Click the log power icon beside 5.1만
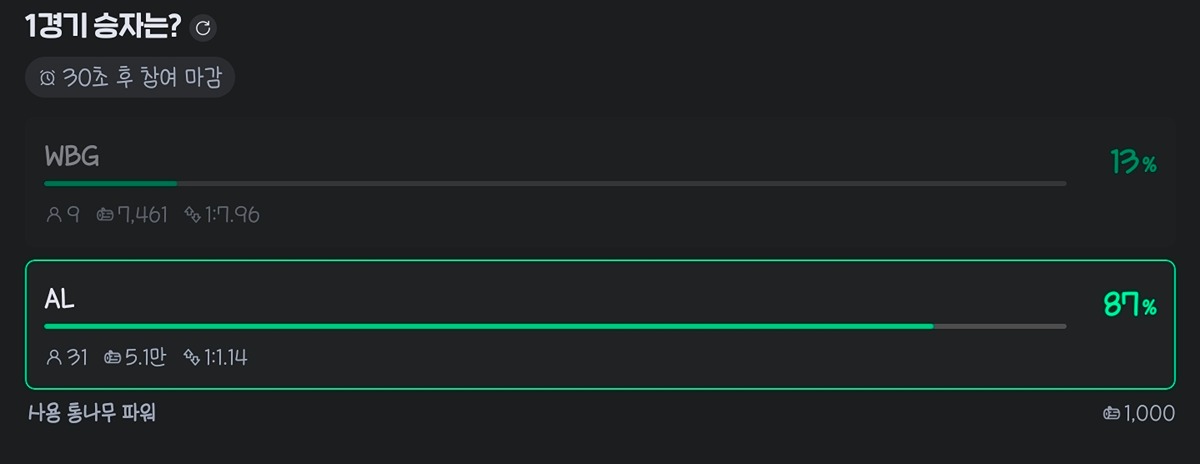 (113, 357)
